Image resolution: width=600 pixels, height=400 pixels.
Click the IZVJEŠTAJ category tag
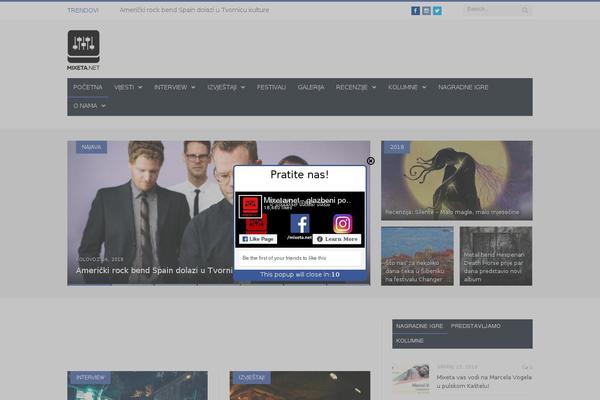coord(251,377)
